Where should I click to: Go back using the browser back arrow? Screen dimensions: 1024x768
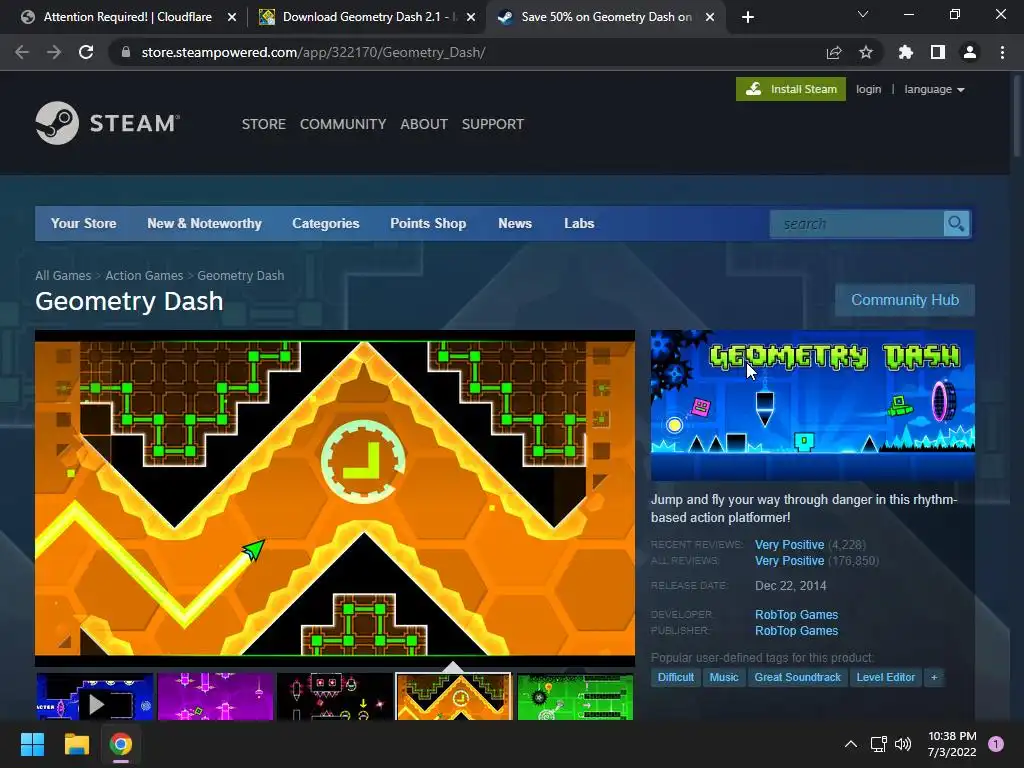[22, 52]
